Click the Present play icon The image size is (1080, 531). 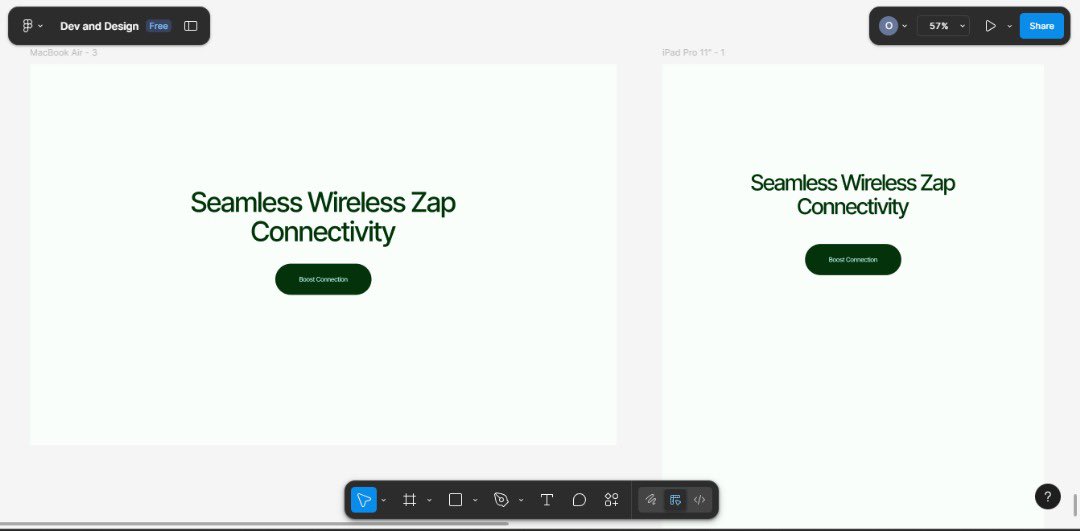click(990, 26)
